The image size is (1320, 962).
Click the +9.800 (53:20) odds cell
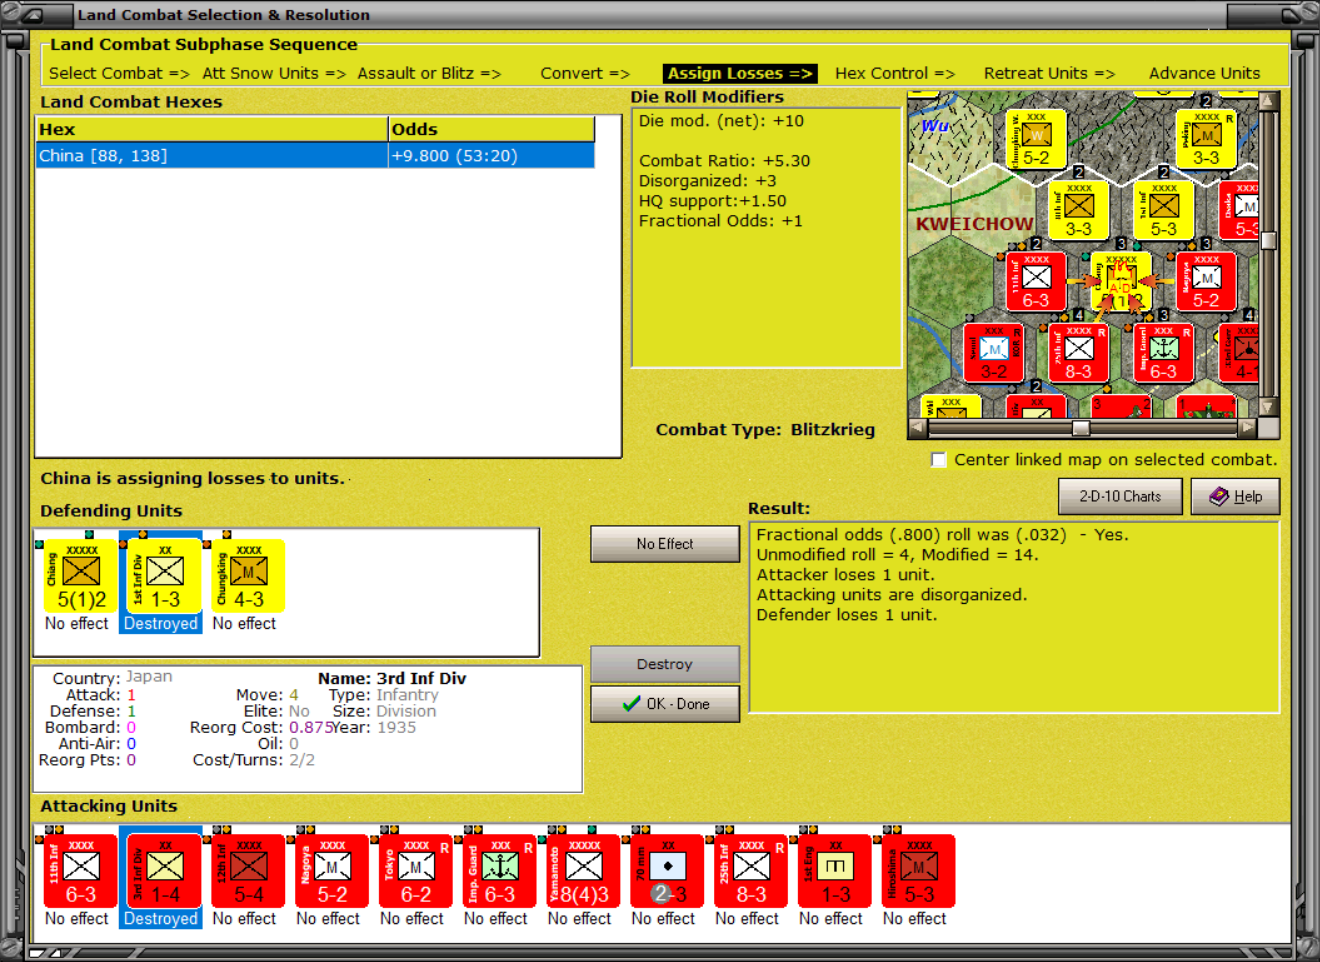point(491,156)
